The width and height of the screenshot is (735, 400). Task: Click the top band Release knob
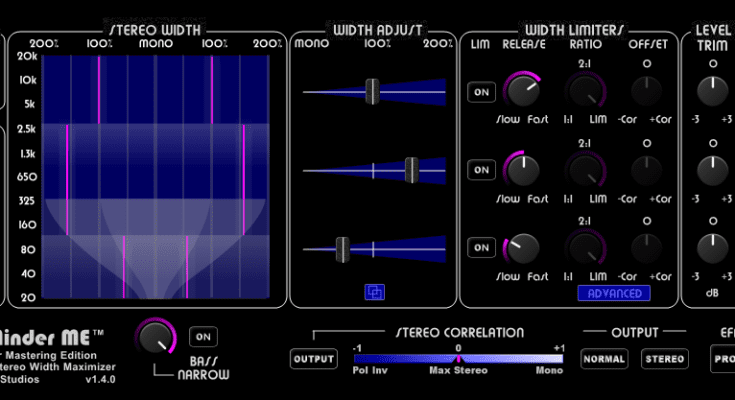tap(523, 91)
